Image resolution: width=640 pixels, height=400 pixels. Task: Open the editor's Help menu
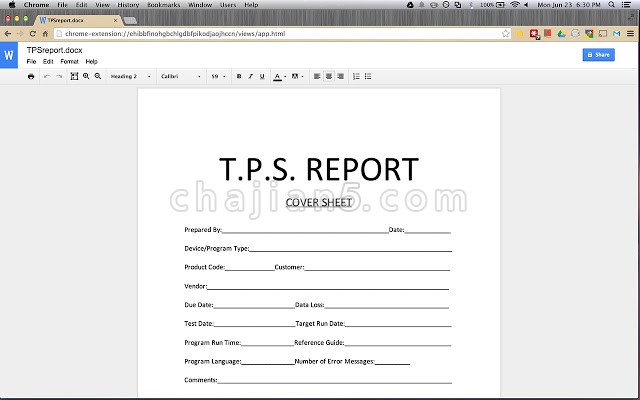[x=91, y=62]
